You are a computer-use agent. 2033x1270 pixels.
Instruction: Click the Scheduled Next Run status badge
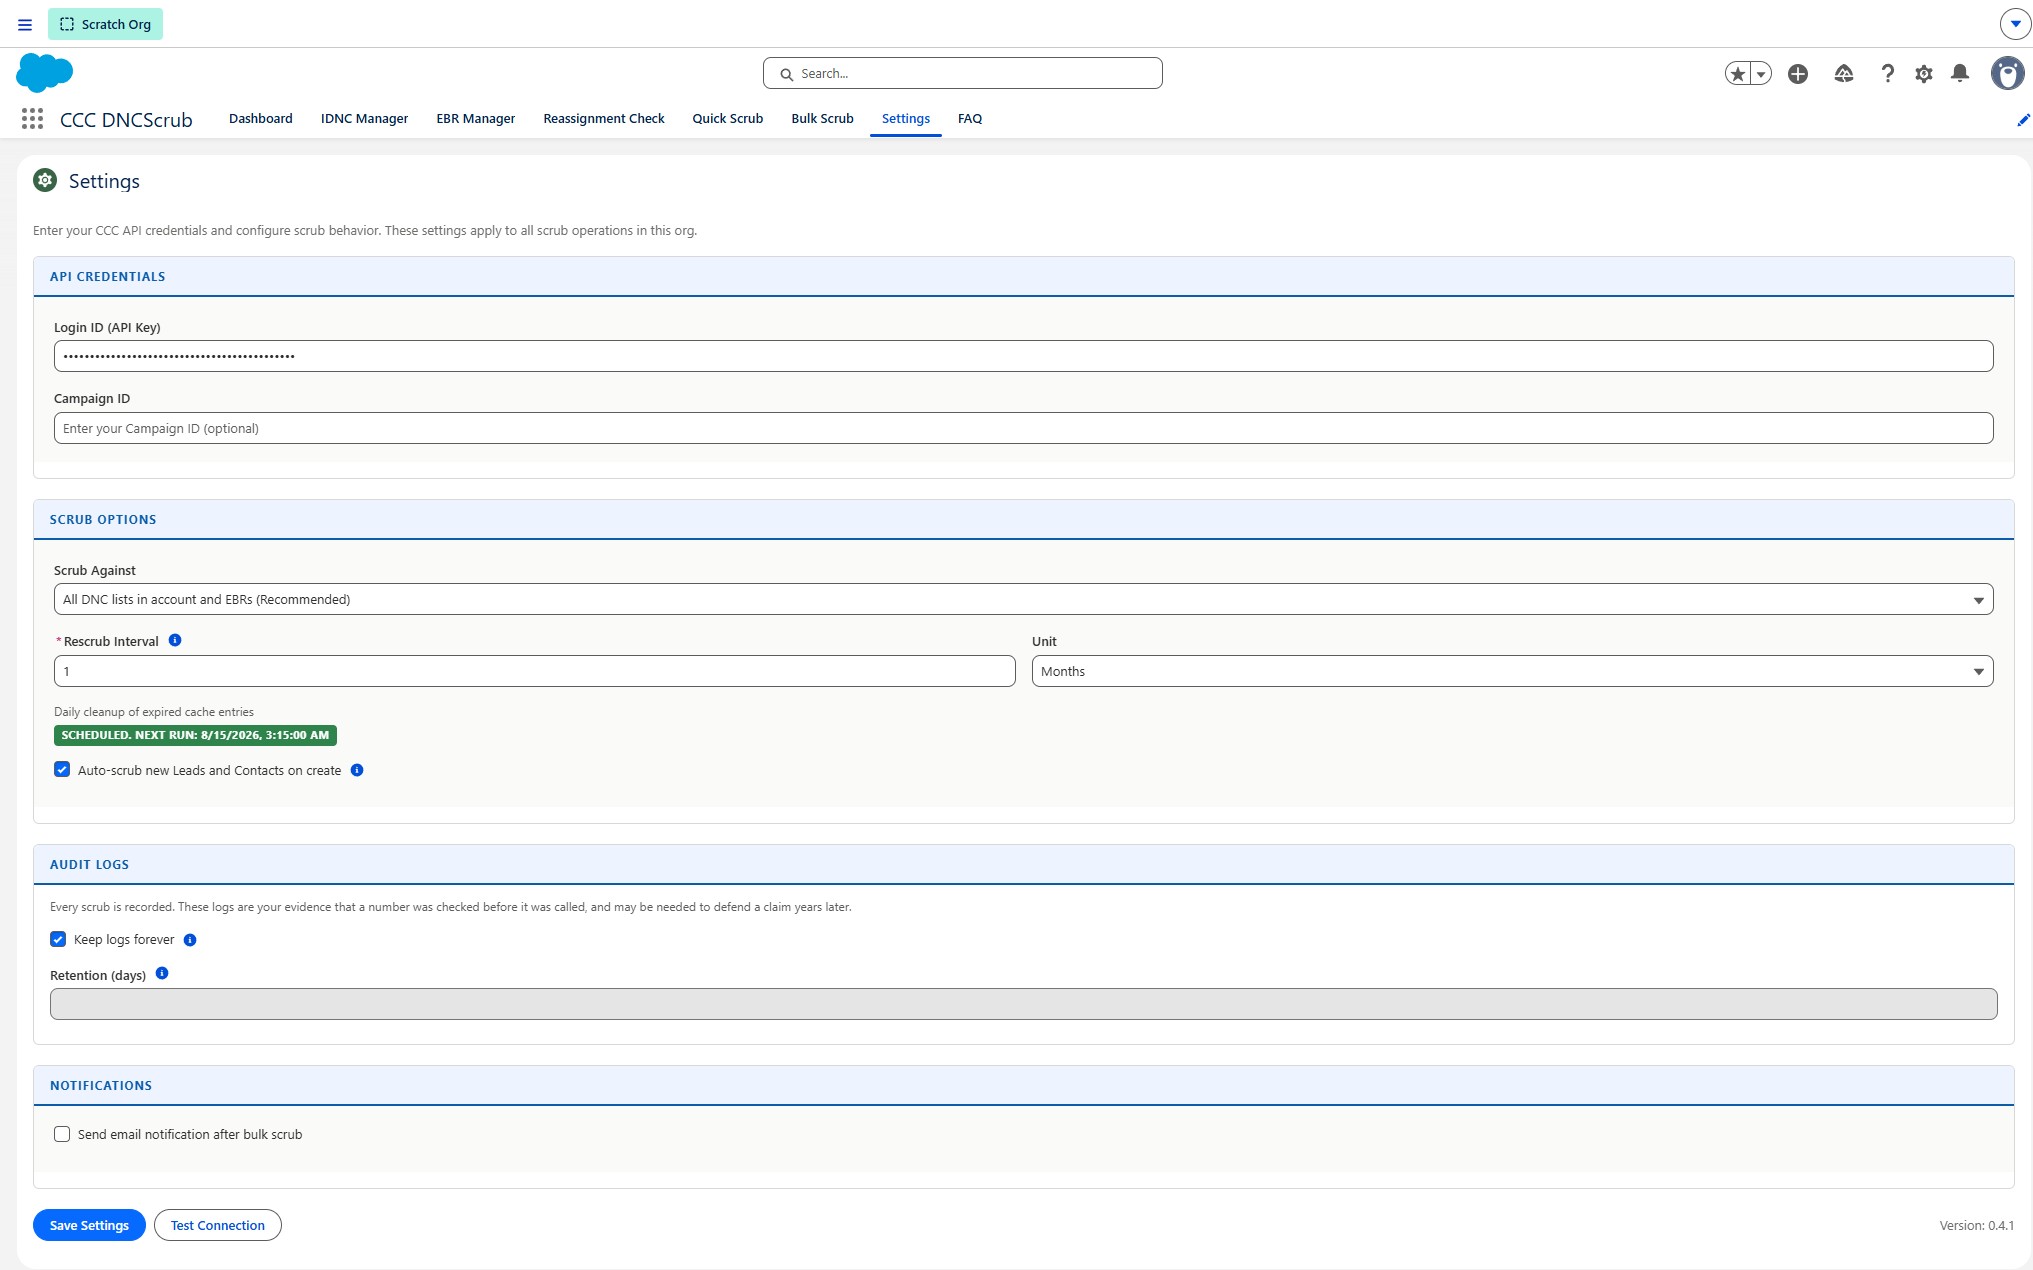coord(195,735)
